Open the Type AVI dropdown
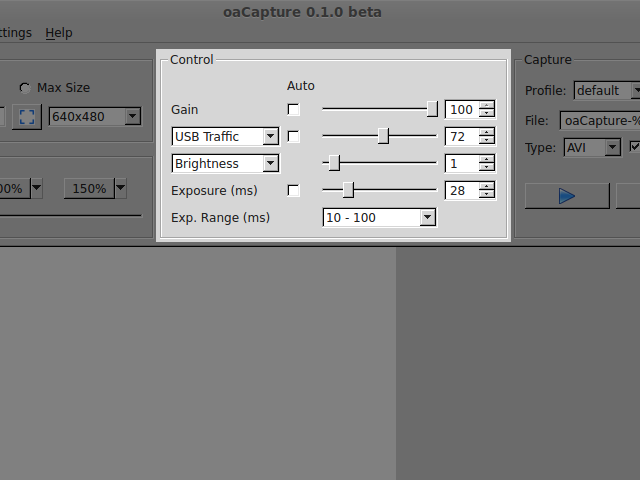This screenshot has height=480, width=640. 592,147
